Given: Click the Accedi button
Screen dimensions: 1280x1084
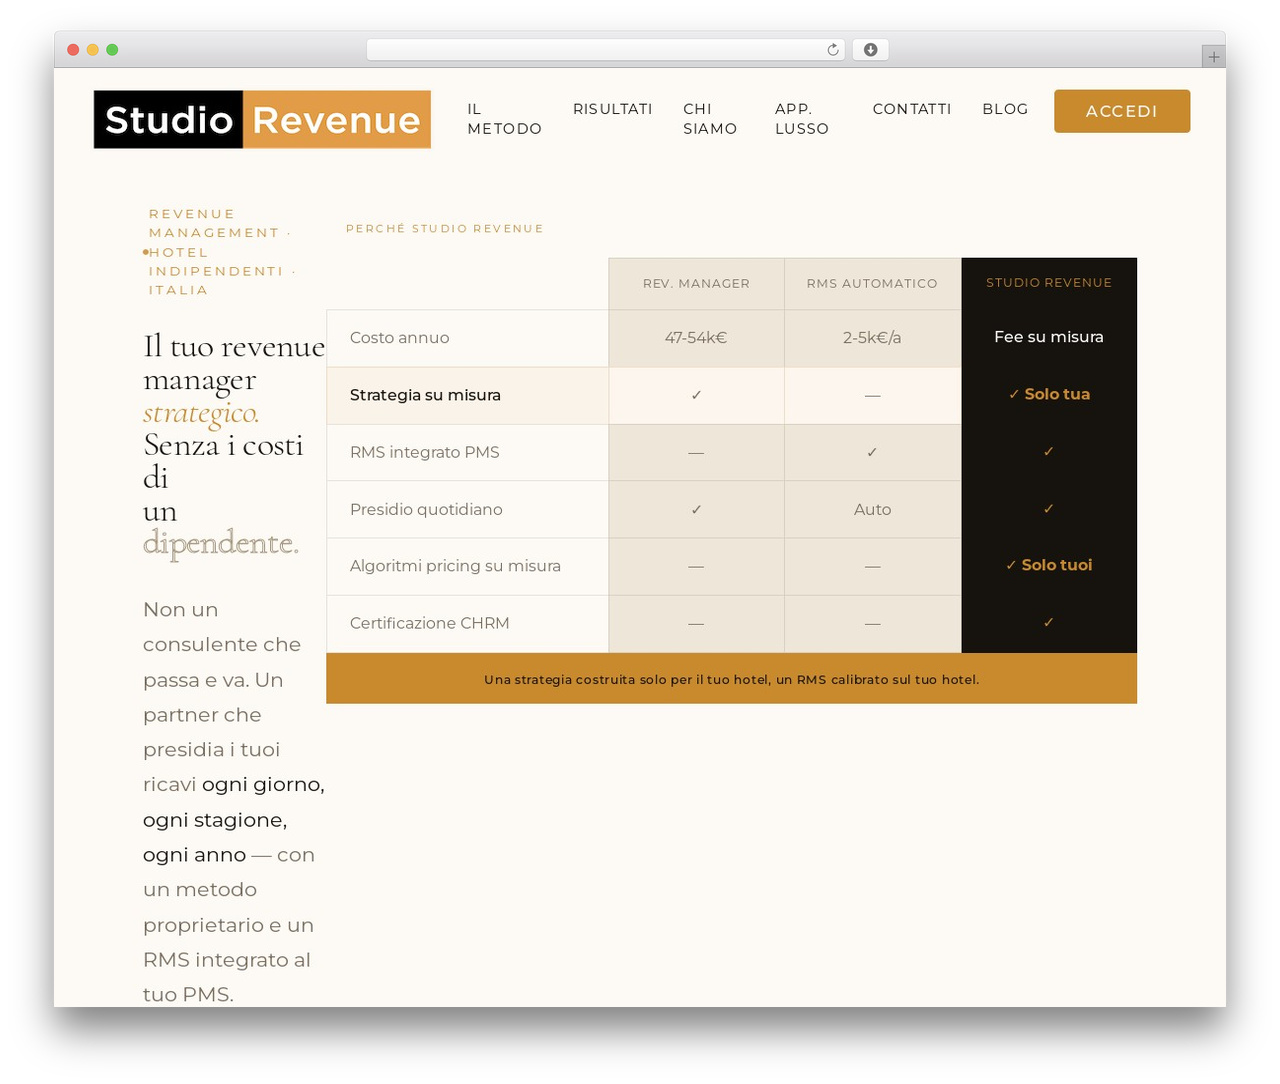Looking at the screenshot, I should click(1122, 111).
